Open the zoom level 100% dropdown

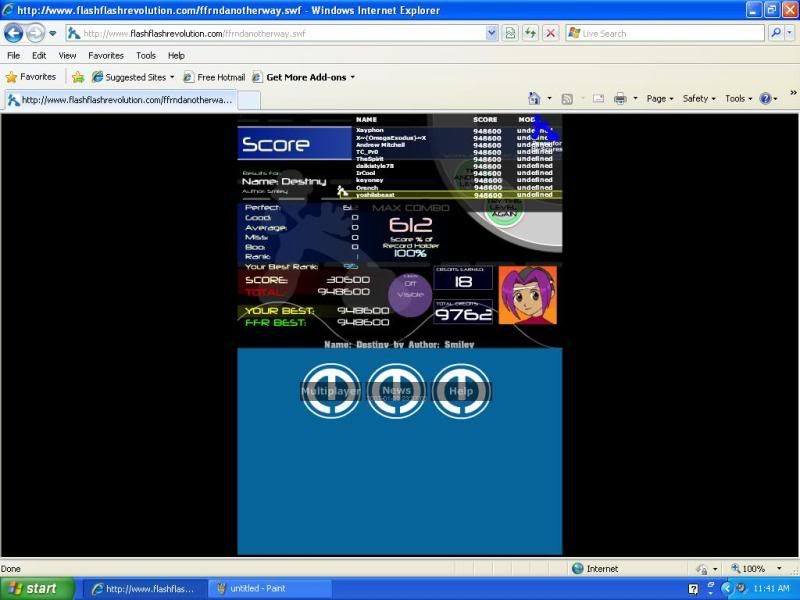tap(755, 569)
